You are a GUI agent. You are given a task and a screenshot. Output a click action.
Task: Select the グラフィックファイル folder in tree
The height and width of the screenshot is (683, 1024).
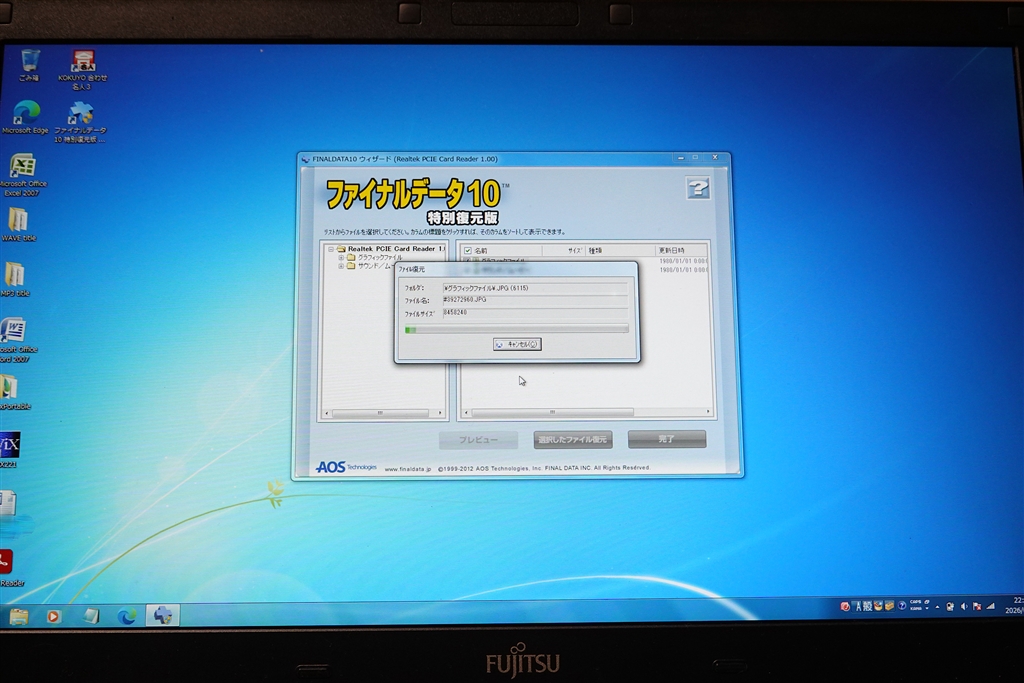coord(379,257)
